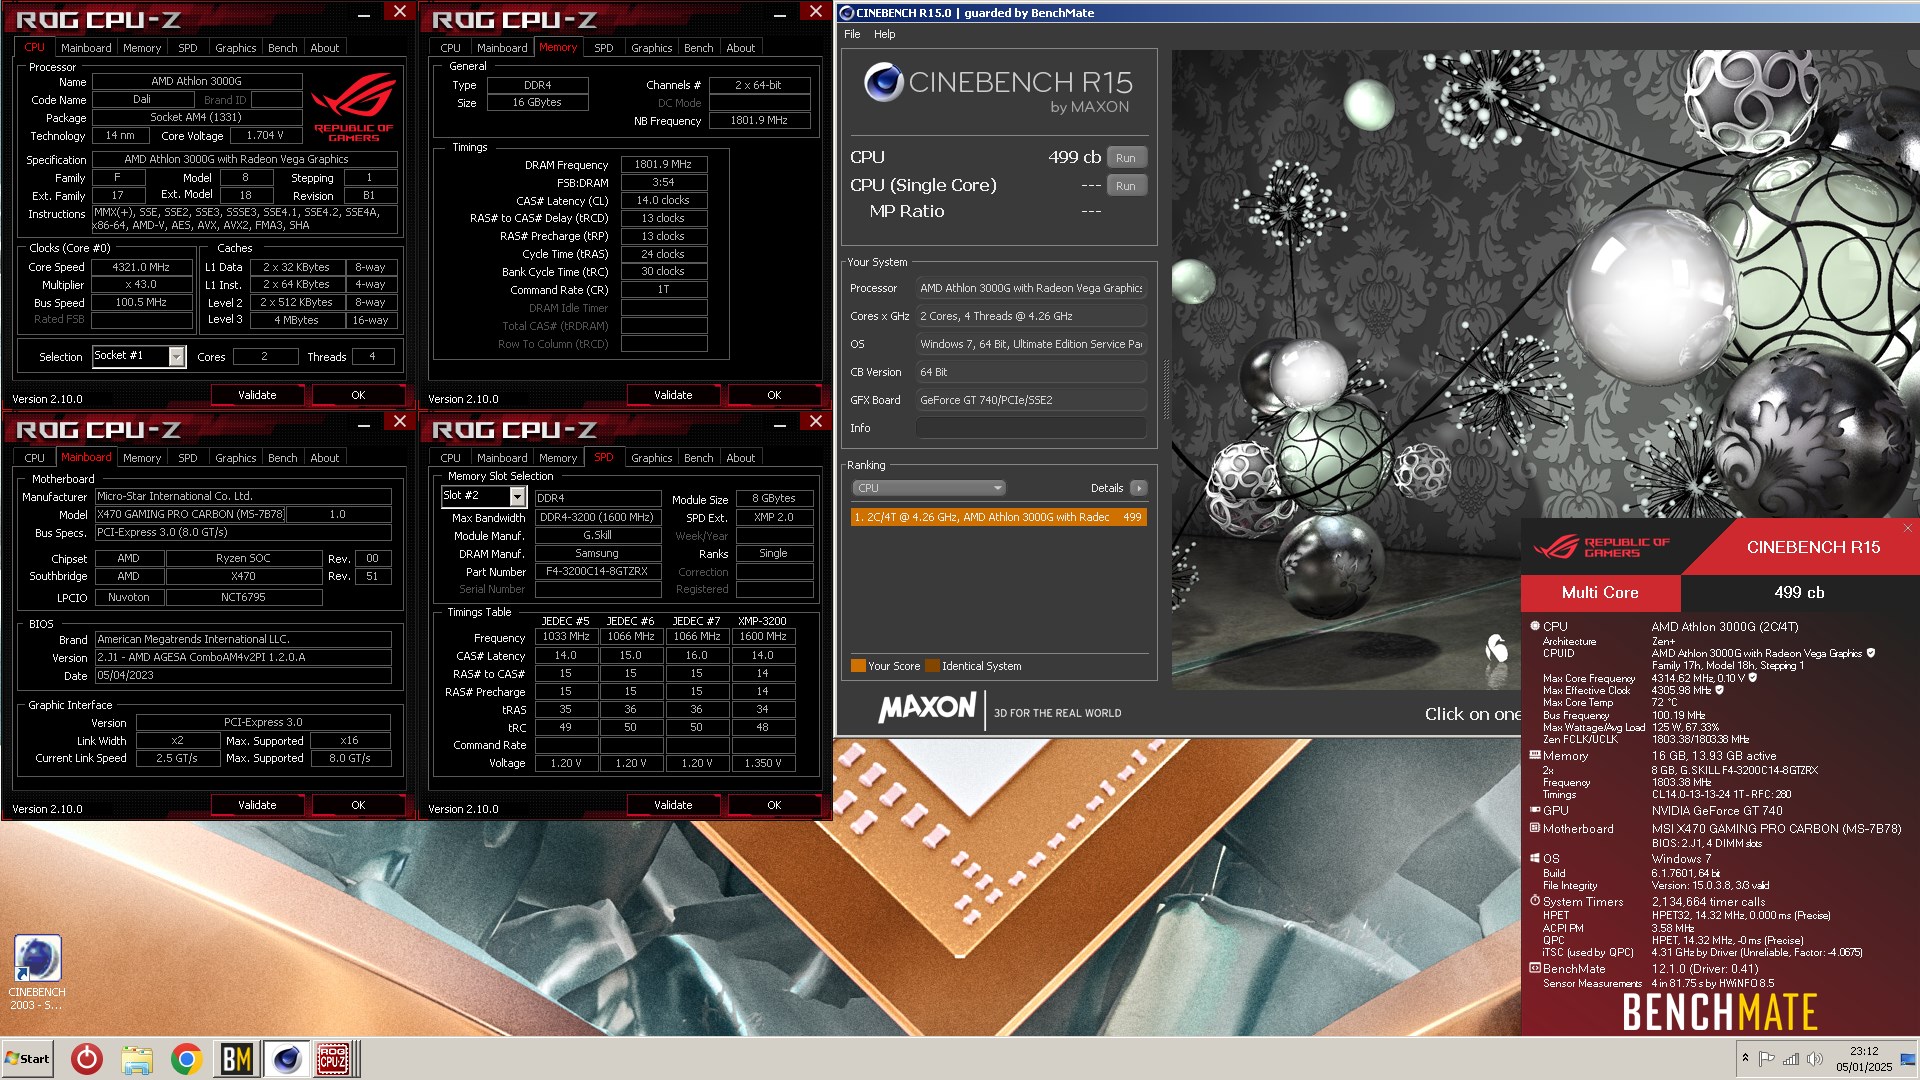Screen dimensions: 1920x1080
Task: Run the CPU (Single Core) test
Action: pos(1126,186)
